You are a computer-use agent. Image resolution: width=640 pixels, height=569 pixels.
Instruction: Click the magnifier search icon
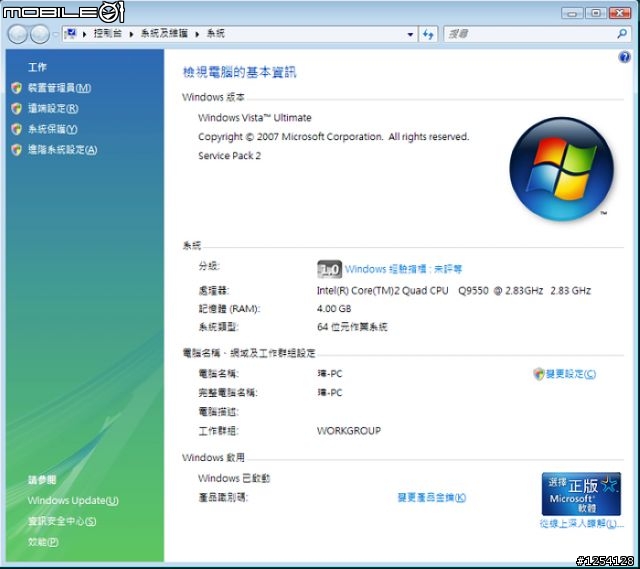pos(622,34)
